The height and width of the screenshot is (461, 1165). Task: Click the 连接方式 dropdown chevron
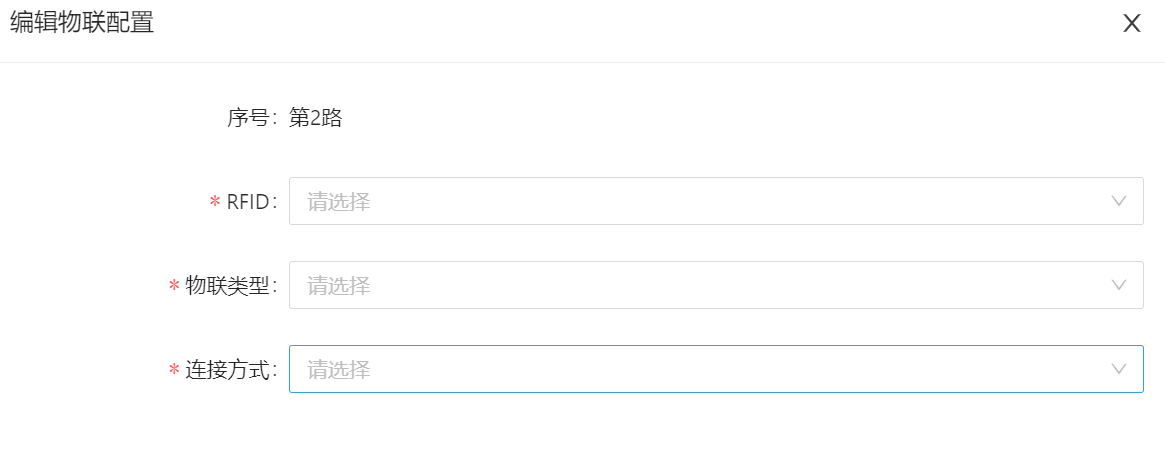tap(1119, 369)
